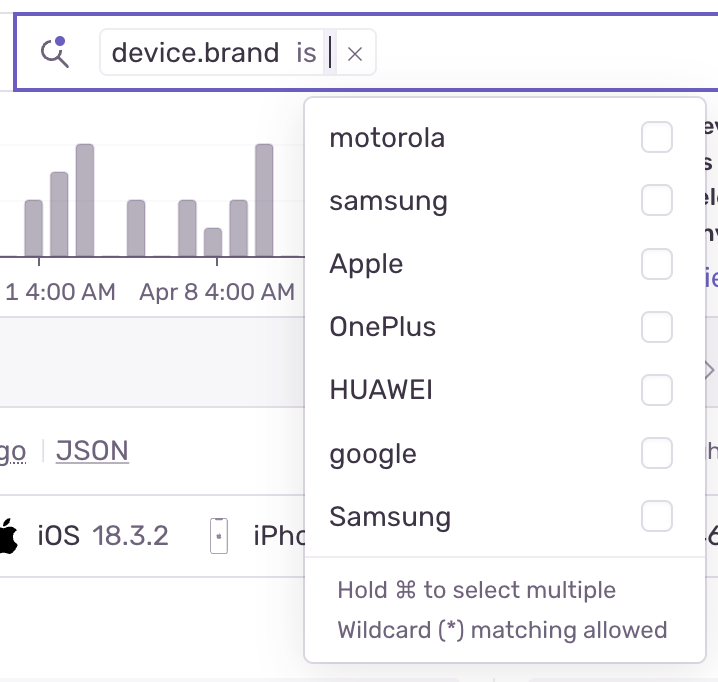This screenshot has height=682, width=718.
Task: Focus the filter value input cursor
Action: click(x=330, y=52)
